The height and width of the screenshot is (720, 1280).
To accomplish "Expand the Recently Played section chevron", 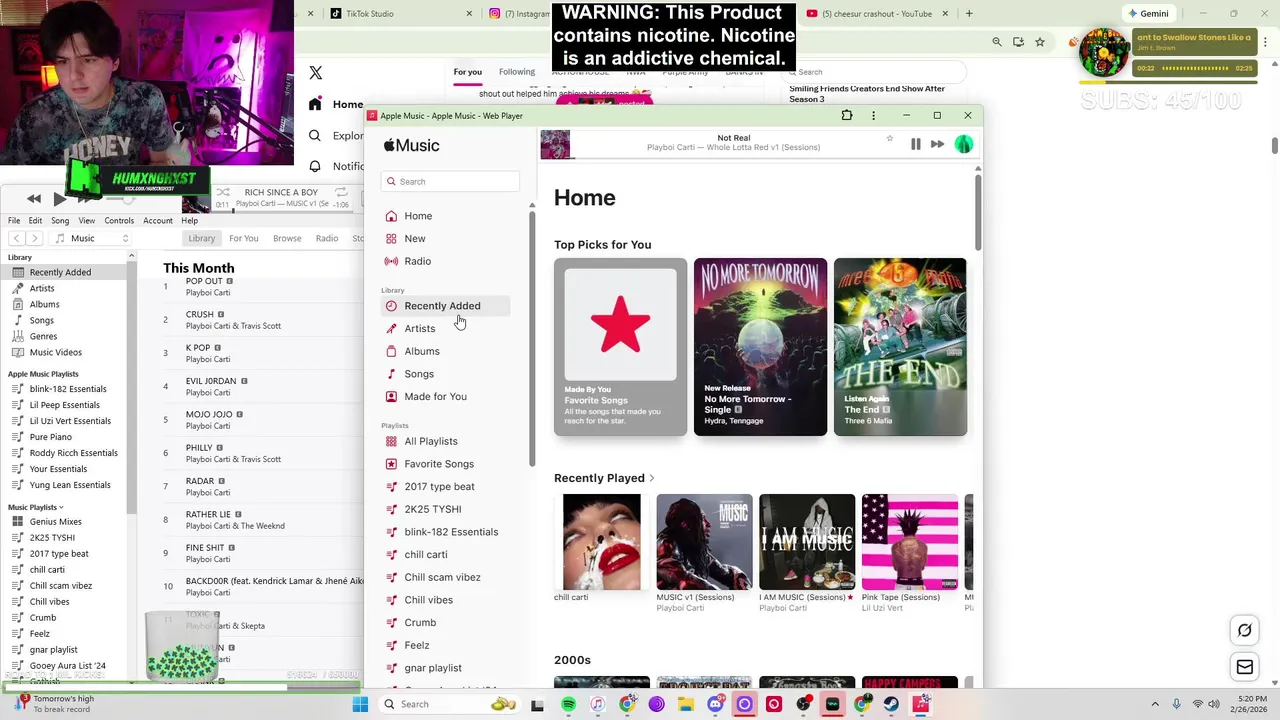I will pos(651,478).
